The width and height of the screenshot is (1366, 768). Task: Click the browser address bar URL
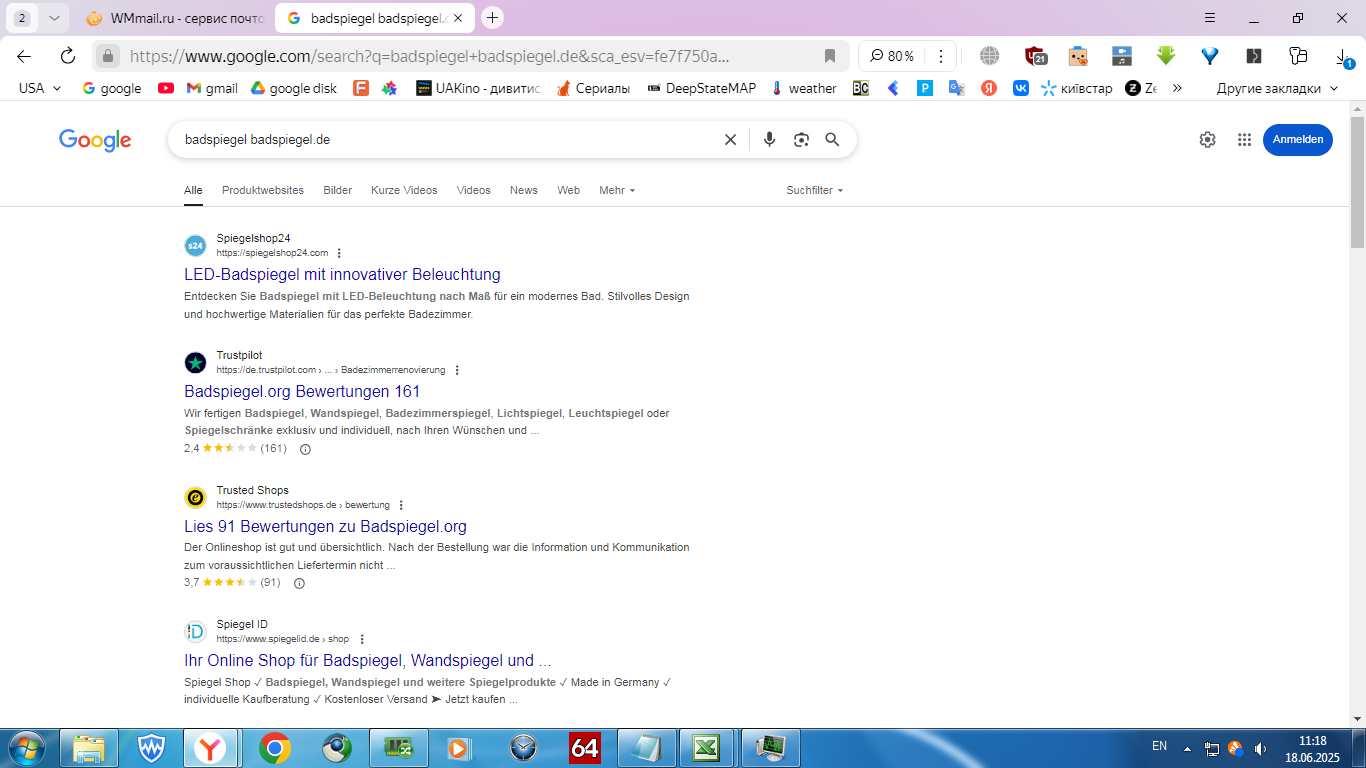pyautogui.click(x=430, y=56)
